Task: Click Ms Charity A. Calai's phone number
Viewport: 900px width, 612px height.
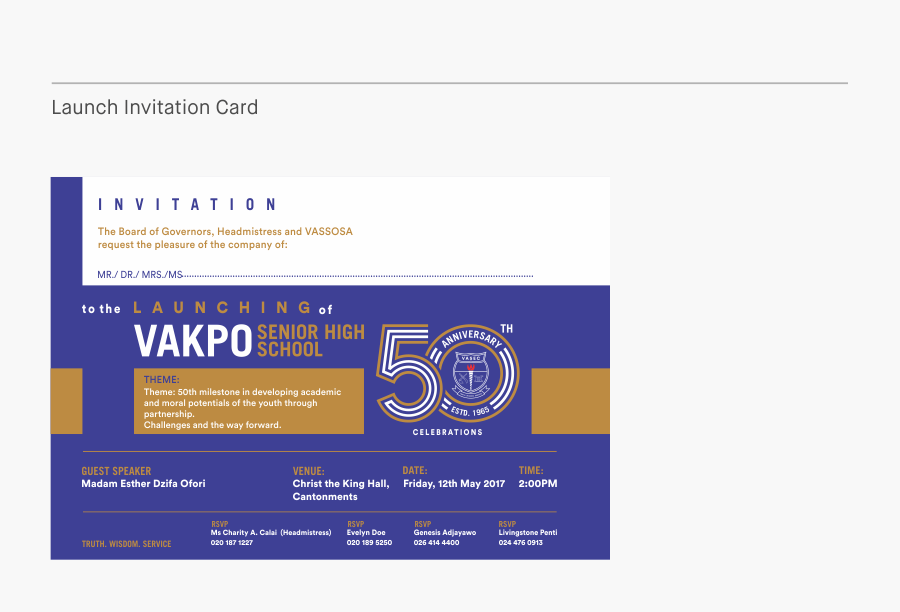Action: click(232, 543)
